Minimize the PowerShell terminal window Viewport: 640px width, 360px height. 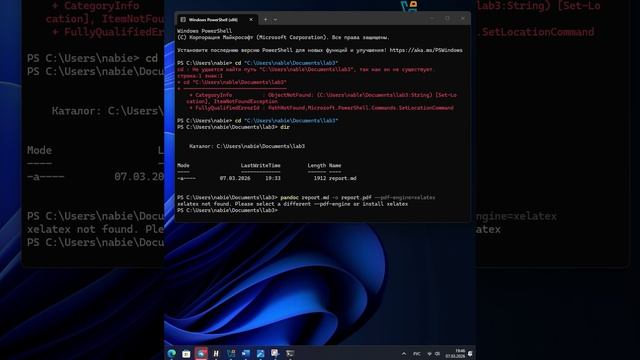pos(432,18)
